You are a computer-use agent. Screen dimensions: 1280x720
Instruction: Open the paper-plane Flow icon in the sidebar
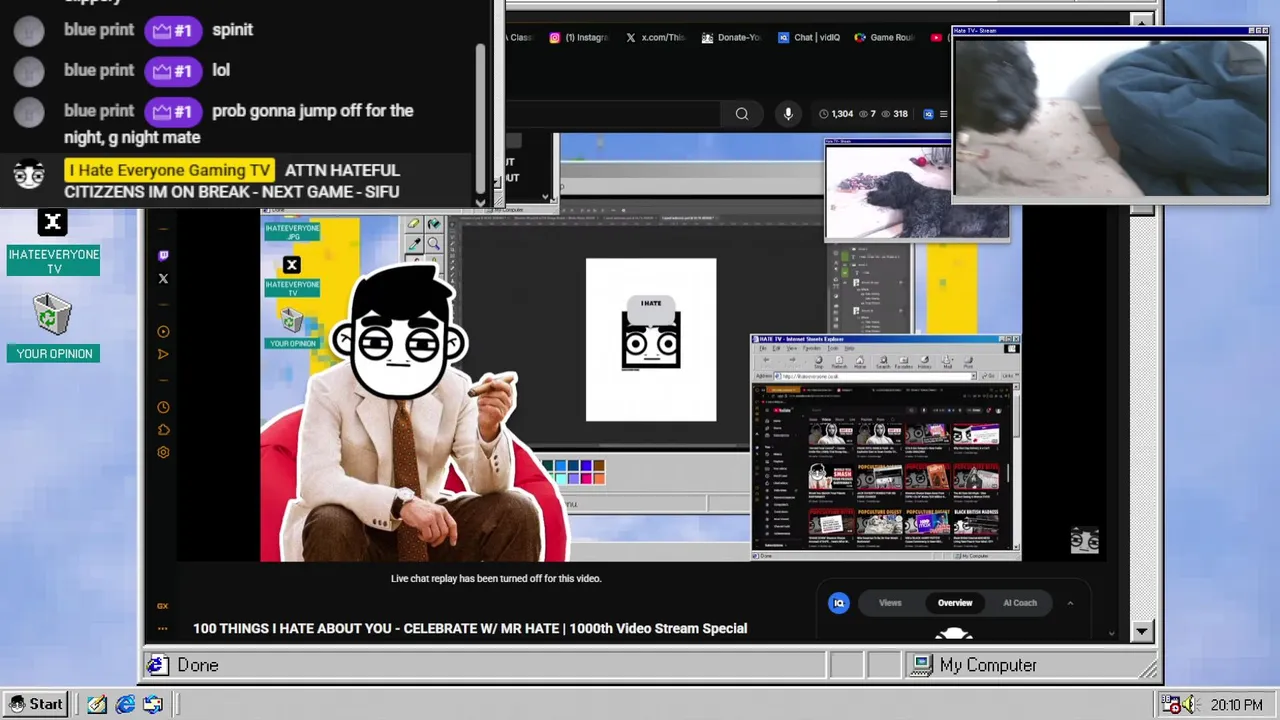pos(163,354)
